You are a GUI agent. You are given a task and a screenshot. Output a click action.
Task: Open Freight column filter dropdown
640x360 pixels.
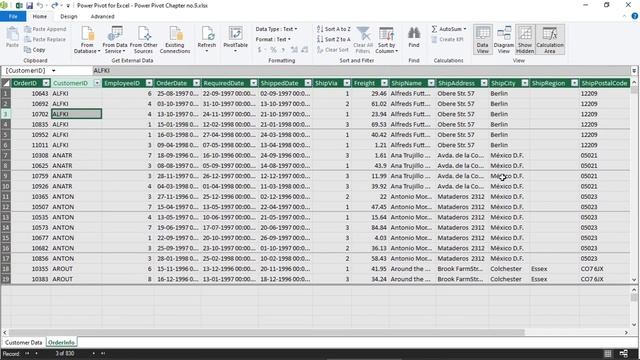(x=384, y=83)
